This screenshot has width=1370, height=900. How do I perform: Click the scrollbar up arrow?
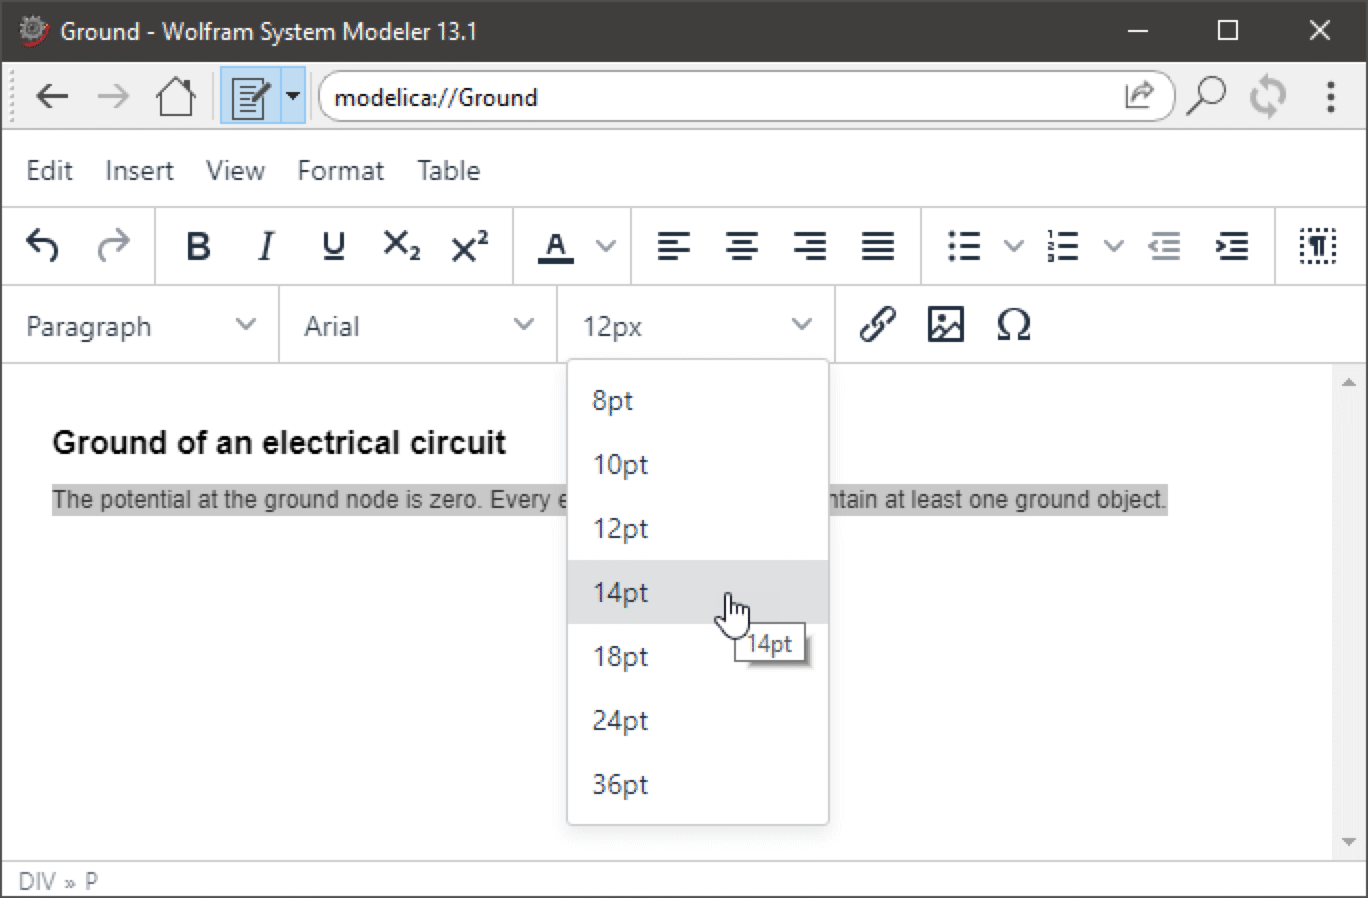(x=1348, y=382)
